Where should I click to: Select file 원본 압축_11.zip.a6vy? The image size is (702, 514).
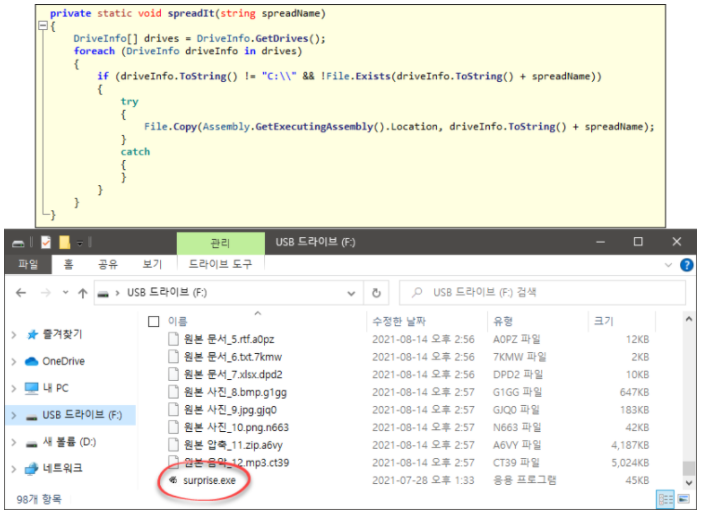pyautogui.click(x=233, y=445)
